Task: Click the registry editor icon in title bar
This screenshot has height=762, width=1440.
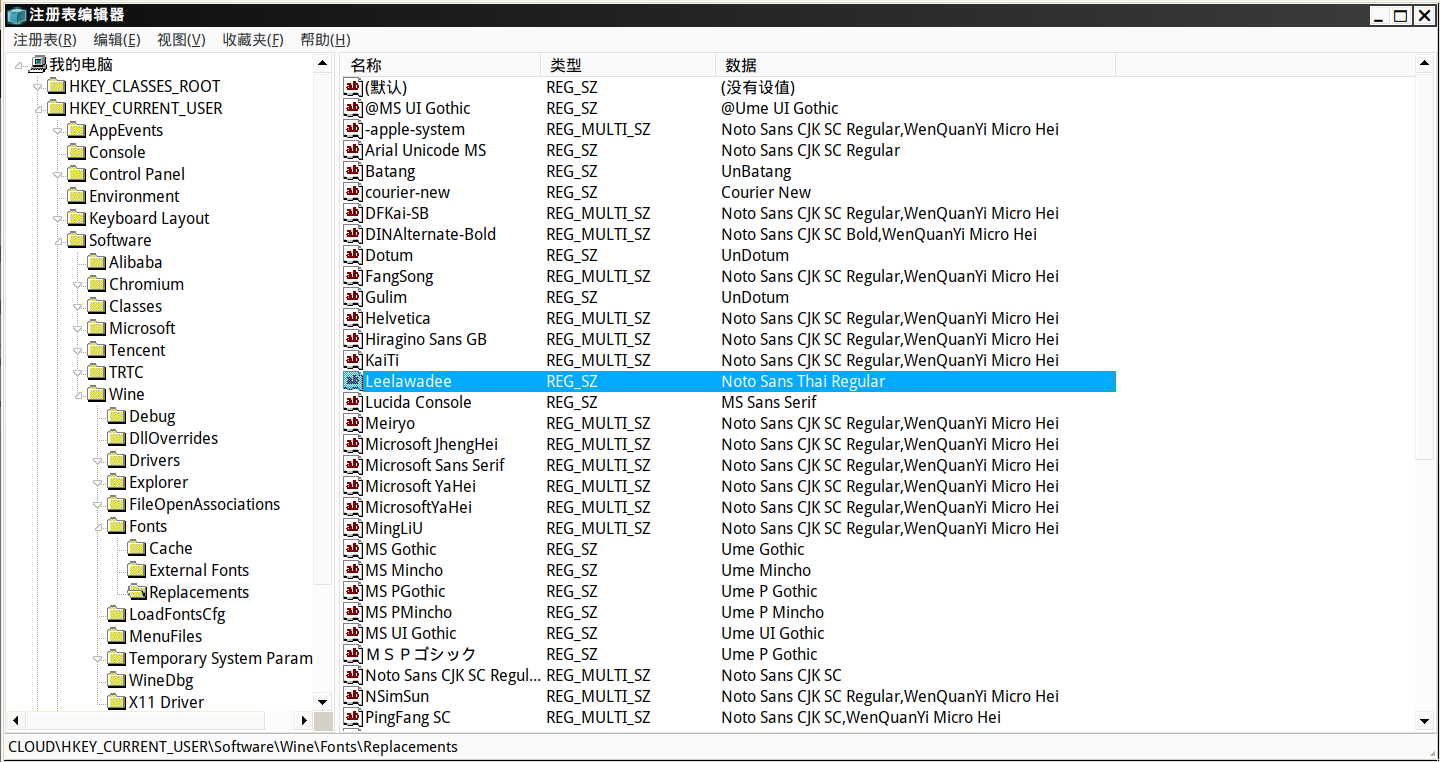Action: [16, 15]
